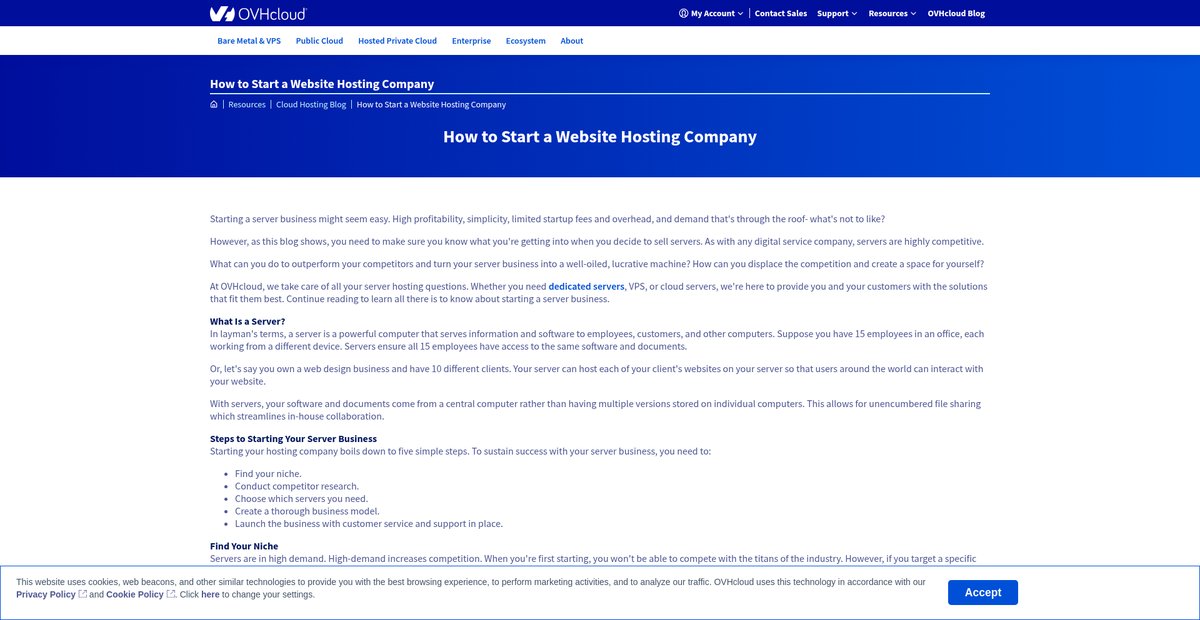Click the underlined page title above breadcrumb
Image resolution: width=1200 pixels, height=620 pixels.
click(322, 84)
